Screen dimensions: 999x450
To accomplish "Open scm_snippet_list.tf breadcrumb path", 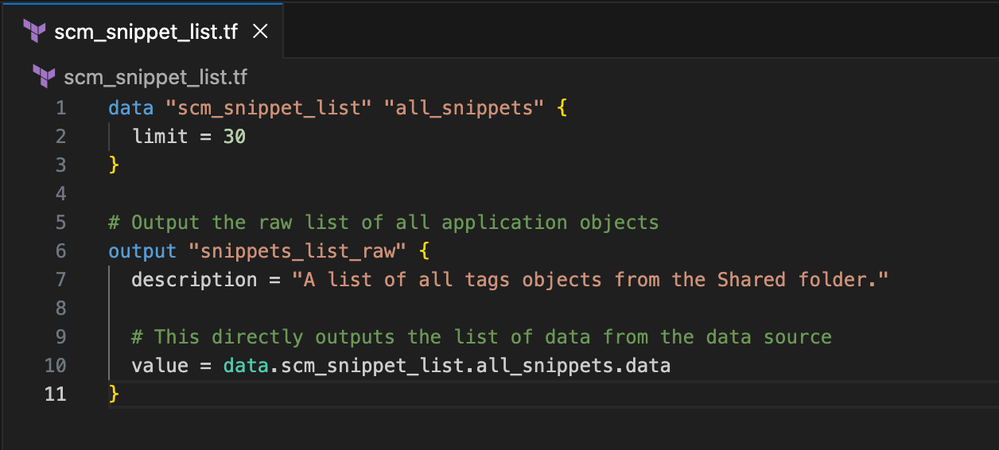I will tap(155, 77).
